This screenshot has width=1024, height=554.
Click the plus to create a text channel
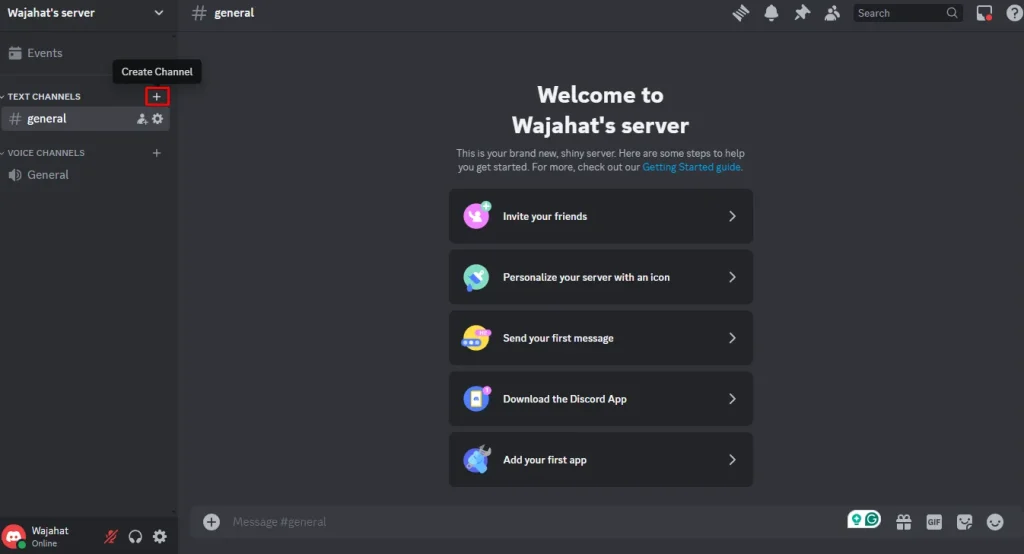click(157, 97)
